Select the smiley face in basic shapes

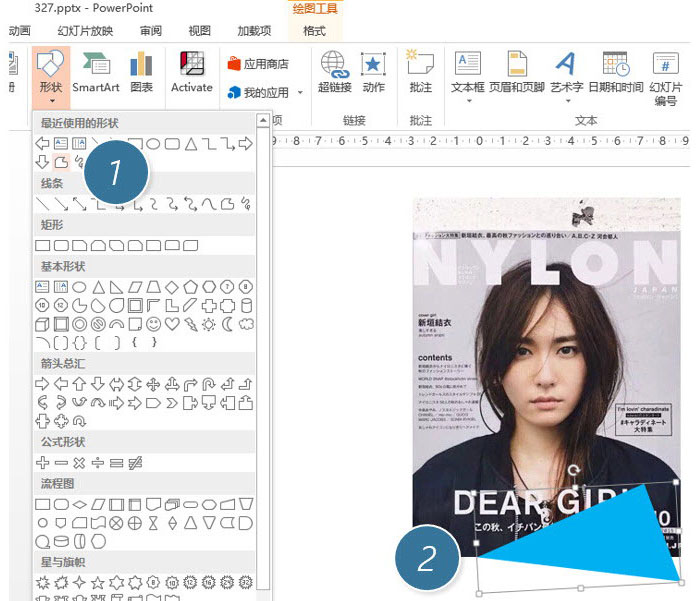tap(153, 324)
